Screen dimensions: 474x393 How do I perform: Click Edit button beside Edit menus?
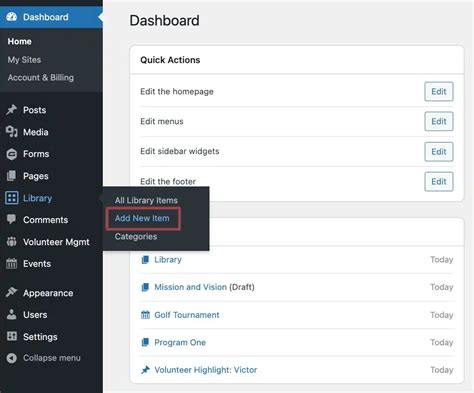pyautogui.click(x=439, y=121)
